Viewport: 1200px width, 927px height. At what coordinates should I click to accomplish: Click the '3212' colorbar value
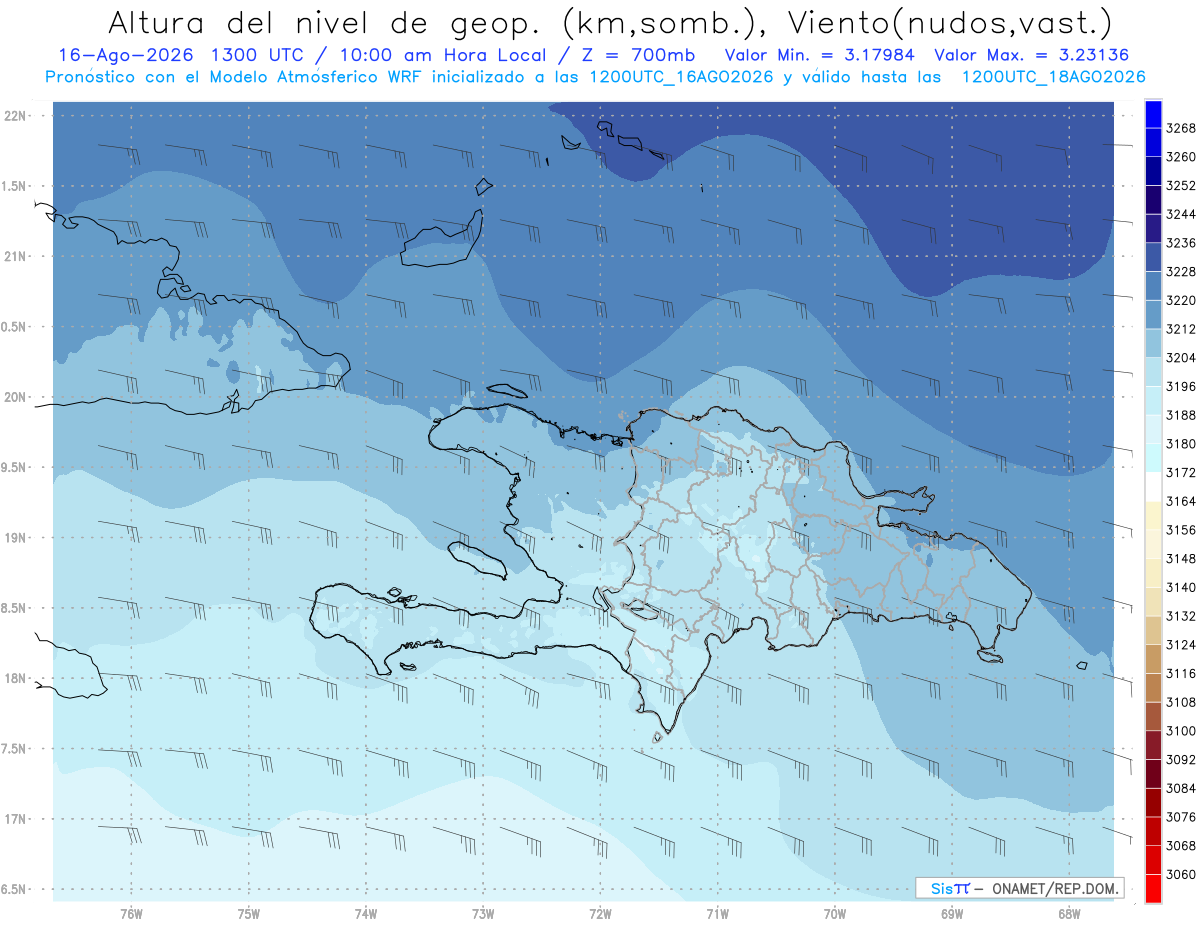(1180, 329)
